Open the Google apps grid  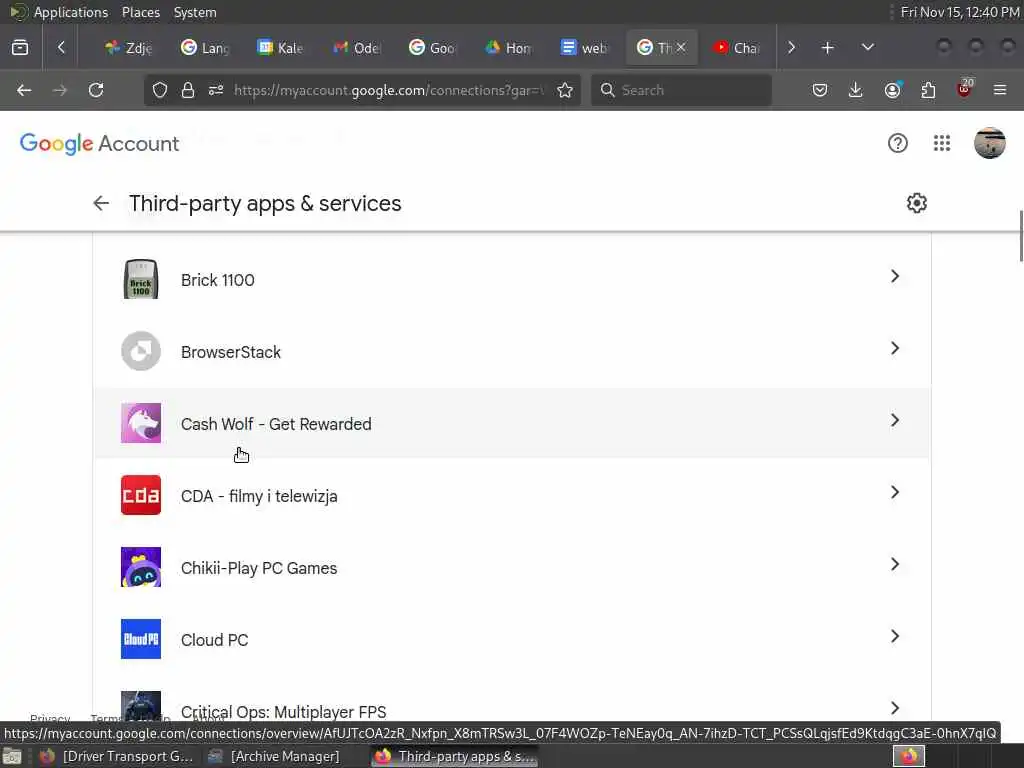pyautogui.click(x=942, y=143)
